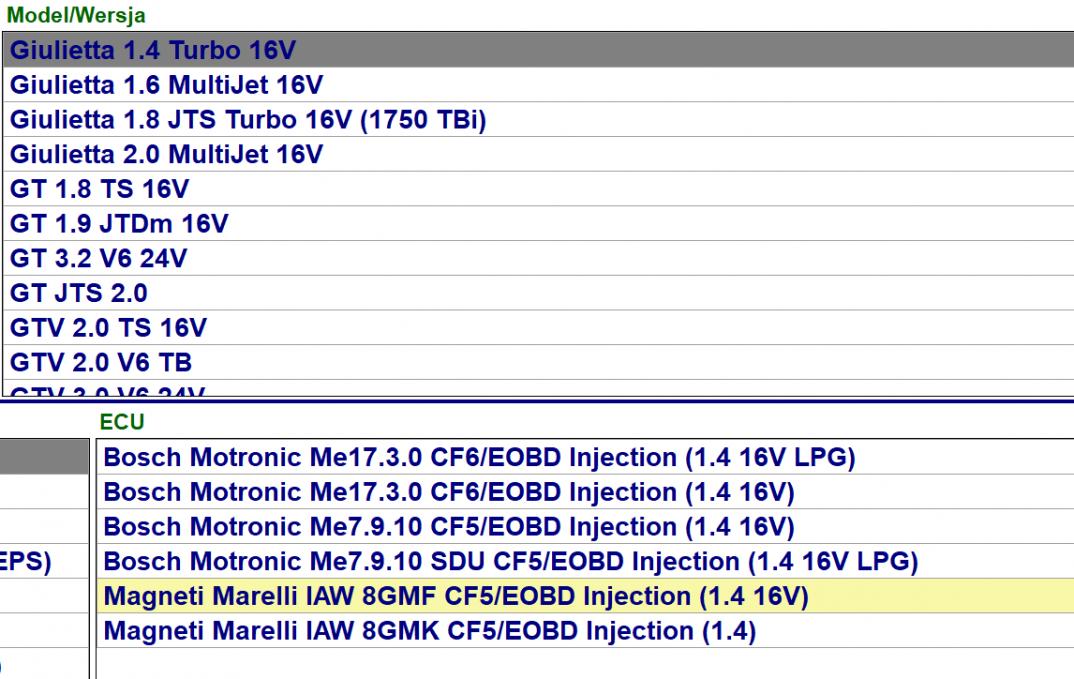Select Magneti Marelli IAW 8GMF ECU
This screenshot has height=679, width=1074.
(455, 596)
